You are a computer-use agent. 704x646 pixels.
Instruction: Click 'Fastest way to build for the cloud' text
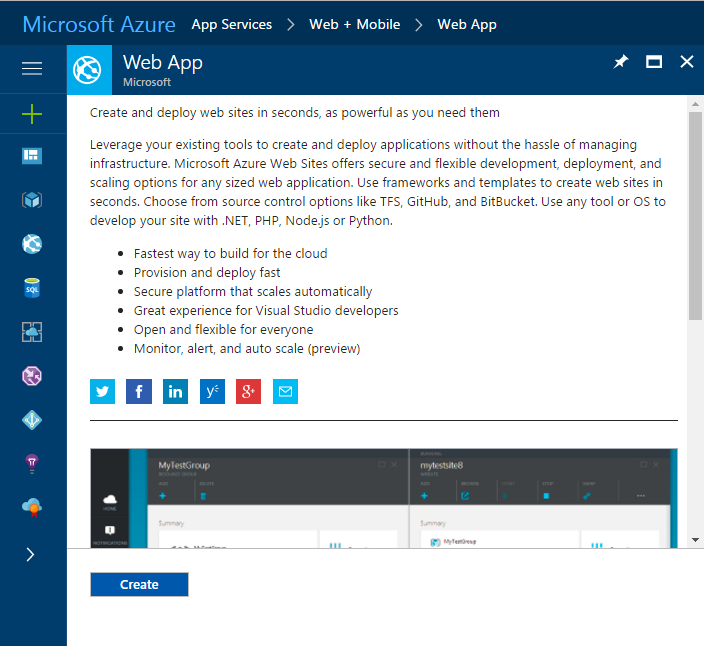click(230, 254)
